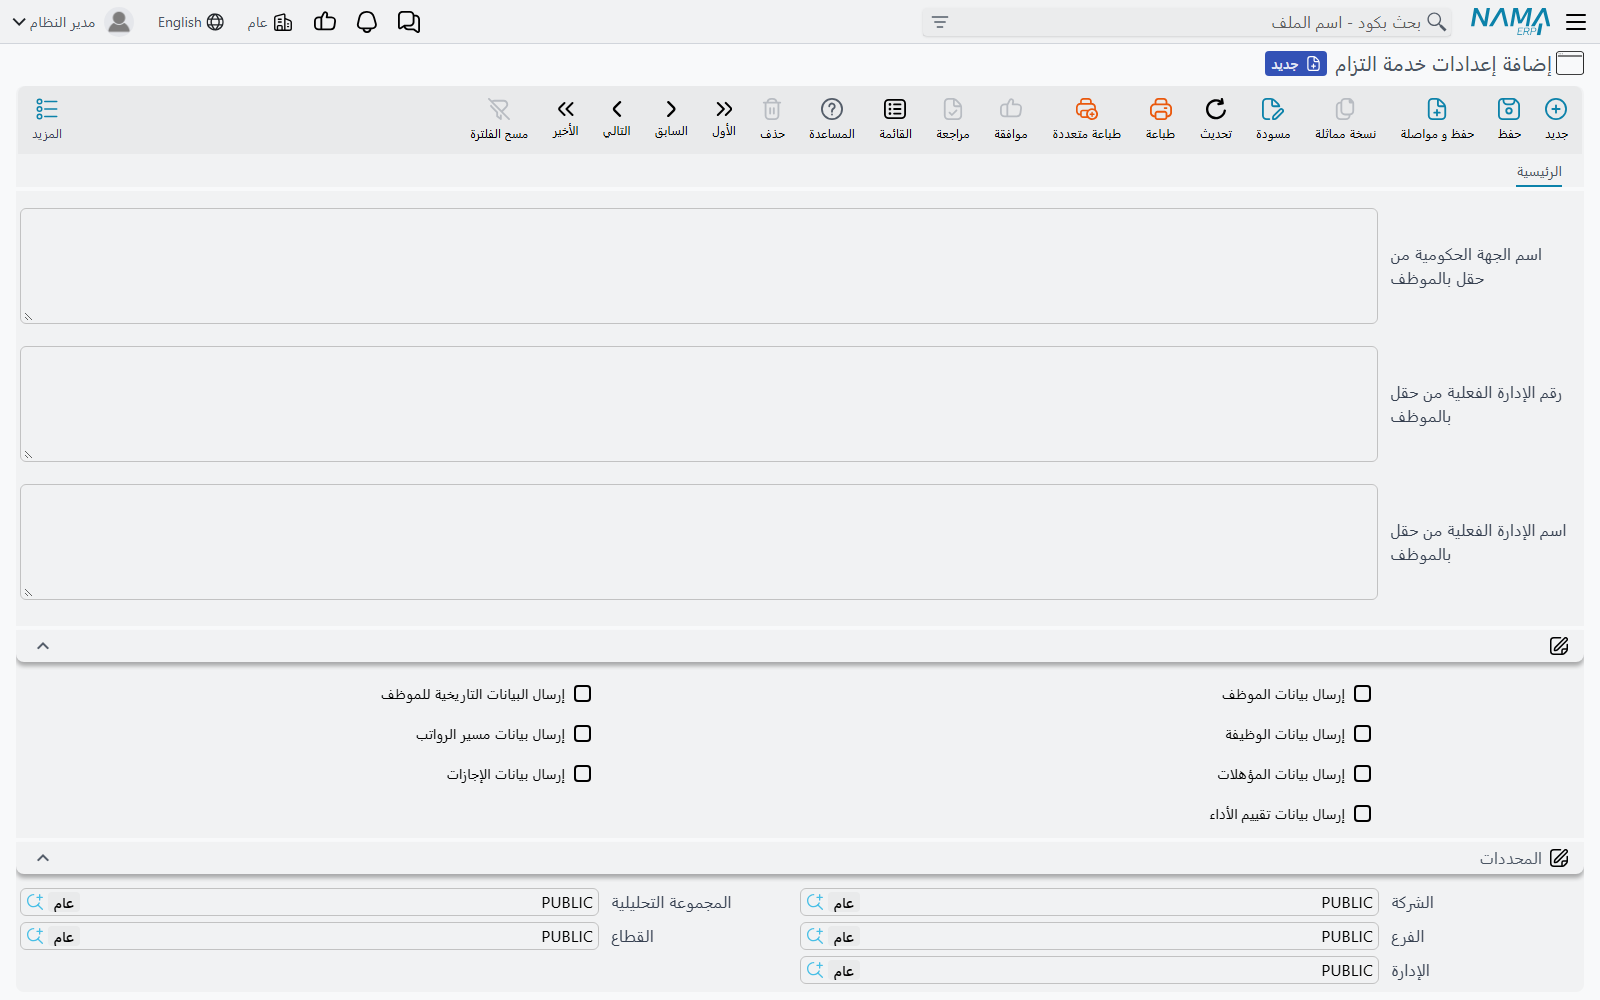This screenshot has height=1000, width=1600.
Task: Open the المزيد (More) toolbar menu
Action: 47,118
